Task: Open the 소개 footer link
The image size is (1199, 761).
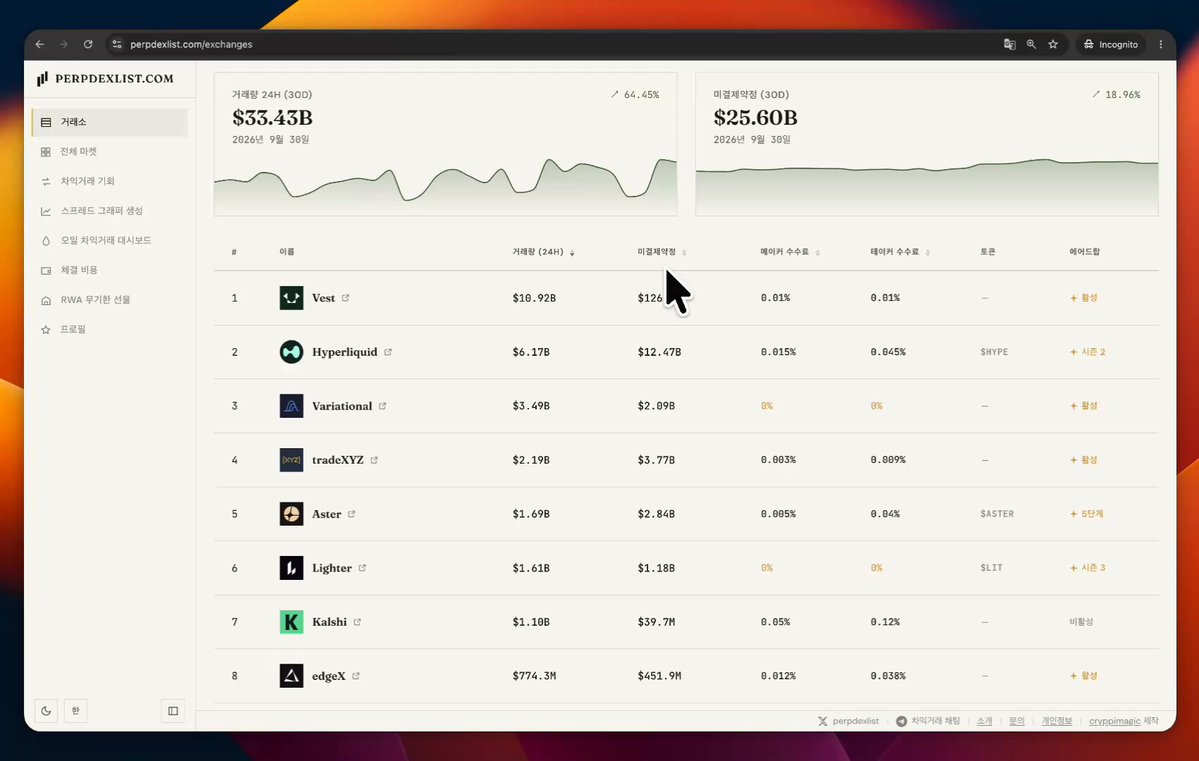Action: coord(984,721)
